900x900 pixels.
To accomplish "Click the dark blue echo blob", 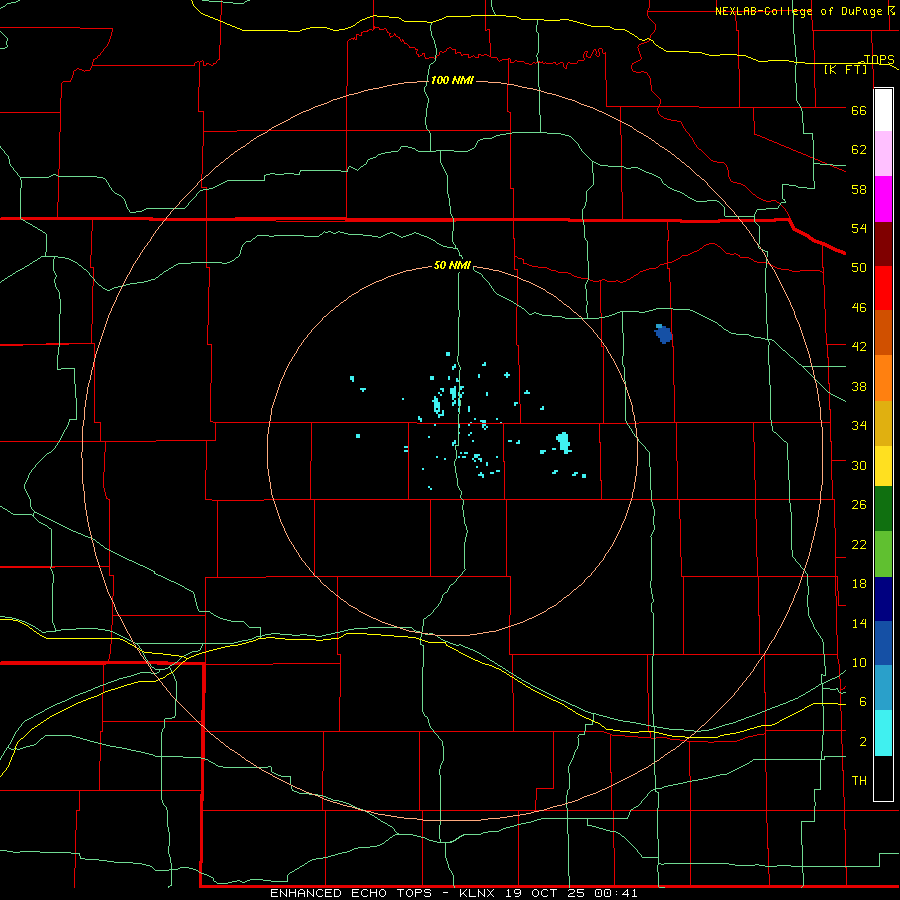I will [x=664, y=333].
